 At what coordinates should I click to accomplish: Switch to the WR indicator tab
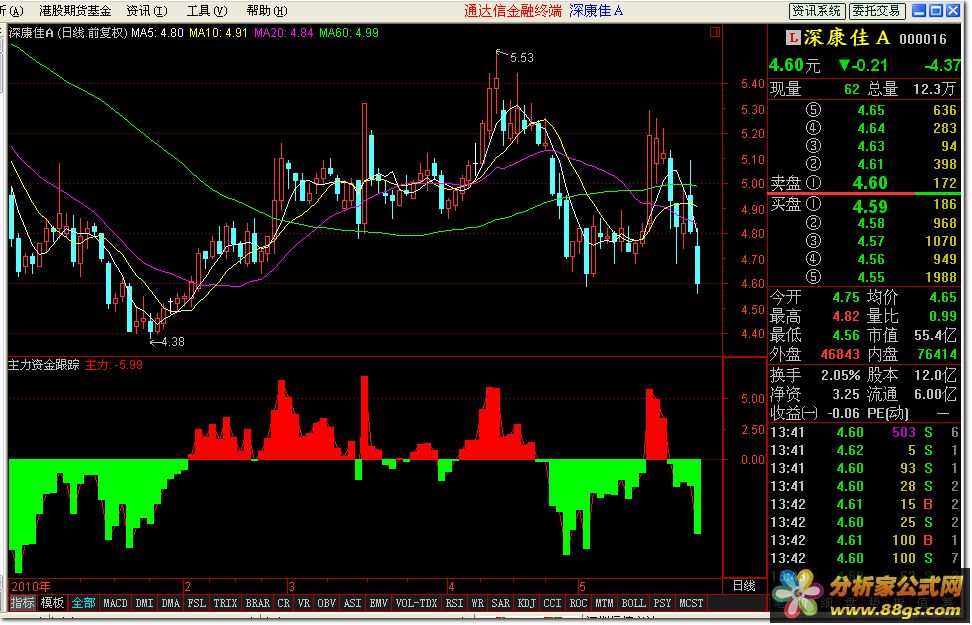pos(477,603)
